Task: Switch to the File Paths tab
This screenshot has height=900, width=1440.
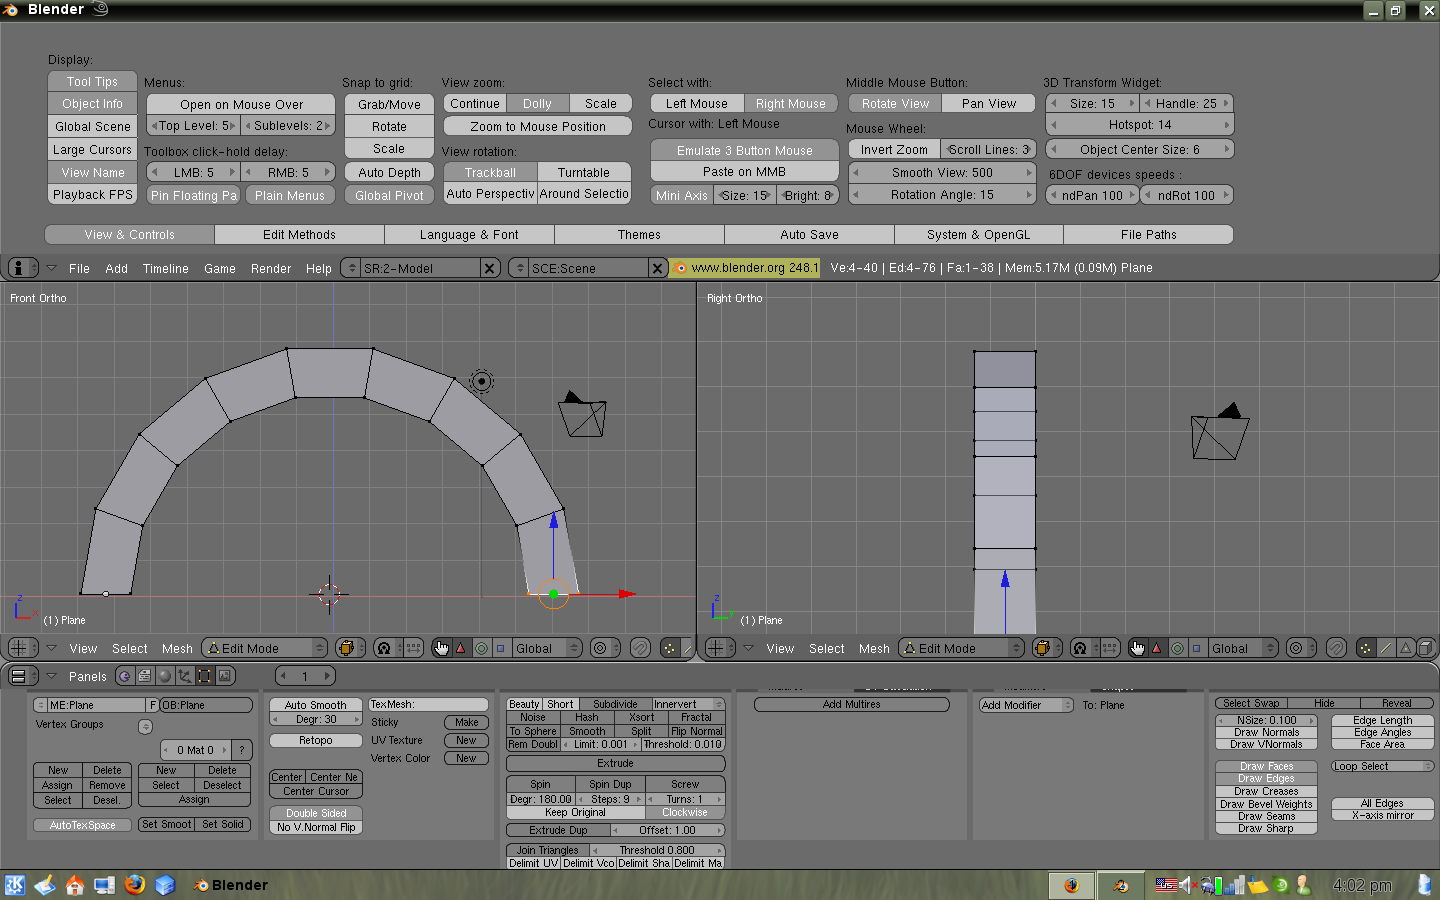Action: point(1148,235)
